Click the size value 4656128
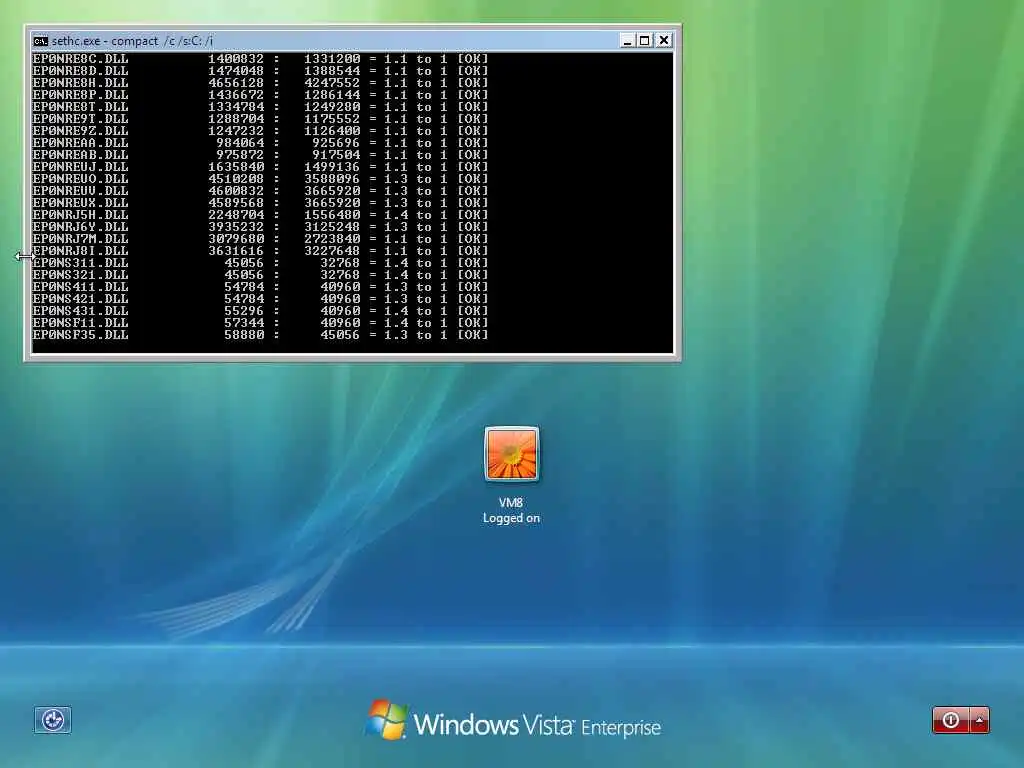Screen dimensions: 1024x768 tap(236, 83)
